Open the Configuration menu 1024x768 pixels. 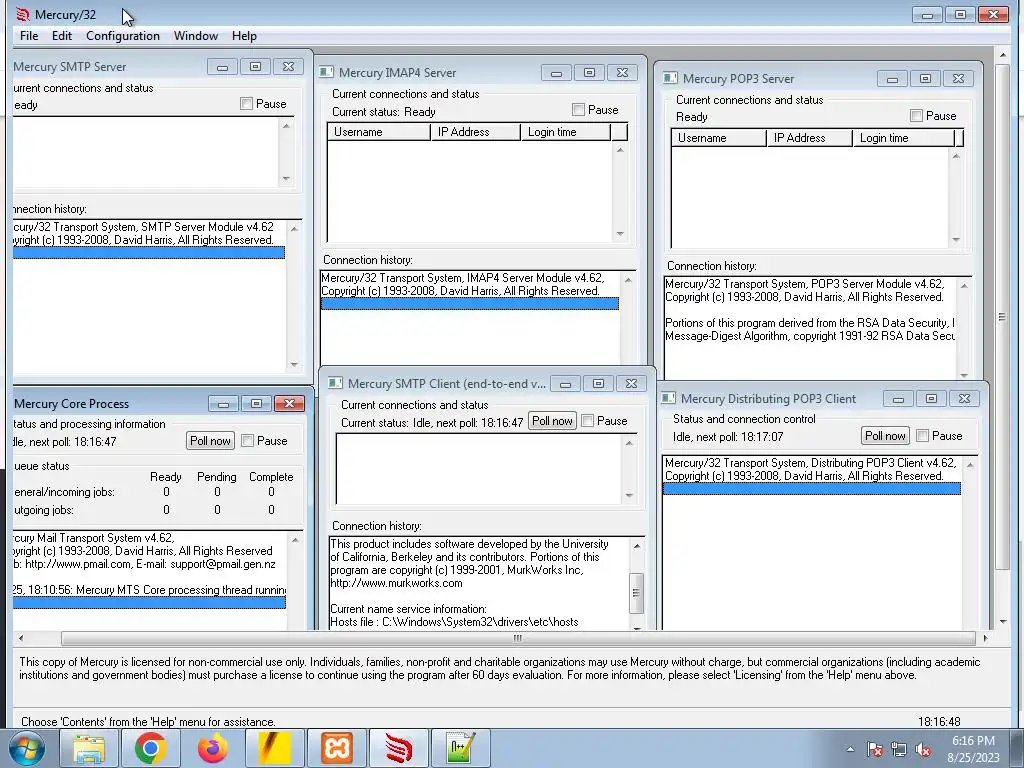pyautogui.click(x=123, y=36)
